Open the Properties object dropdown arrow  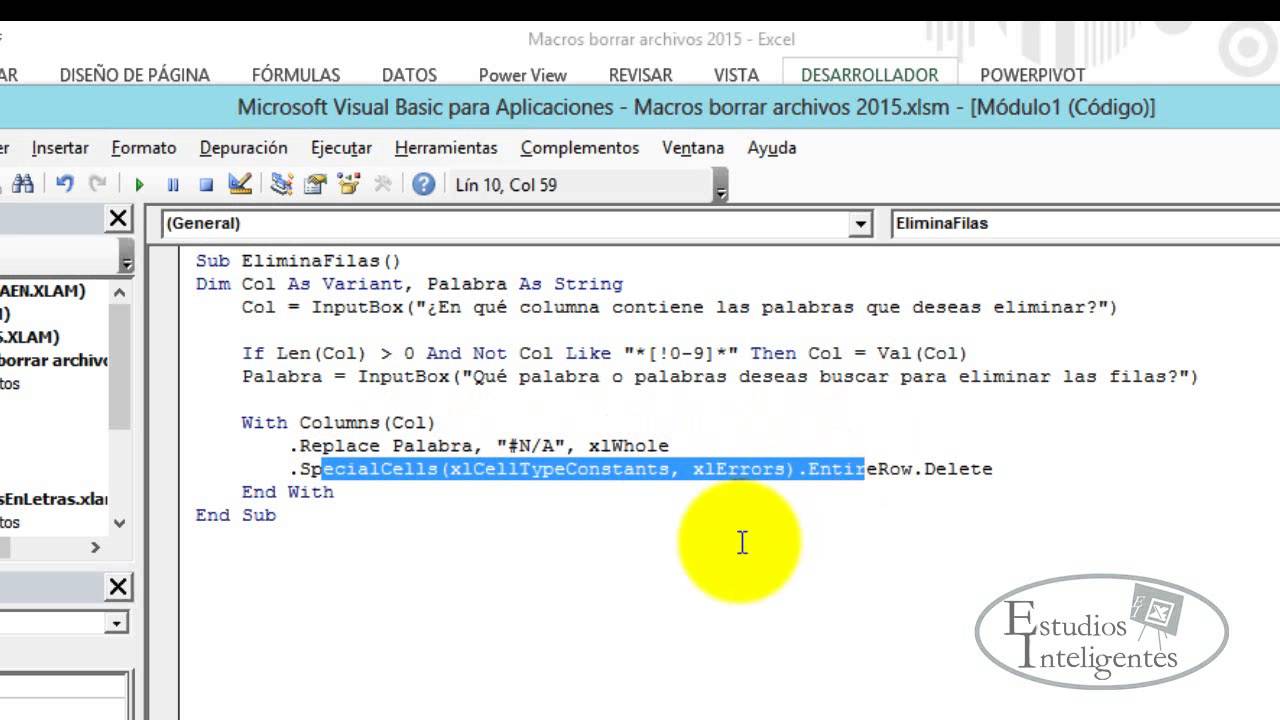pyautogui.click(x=118, y=623)
